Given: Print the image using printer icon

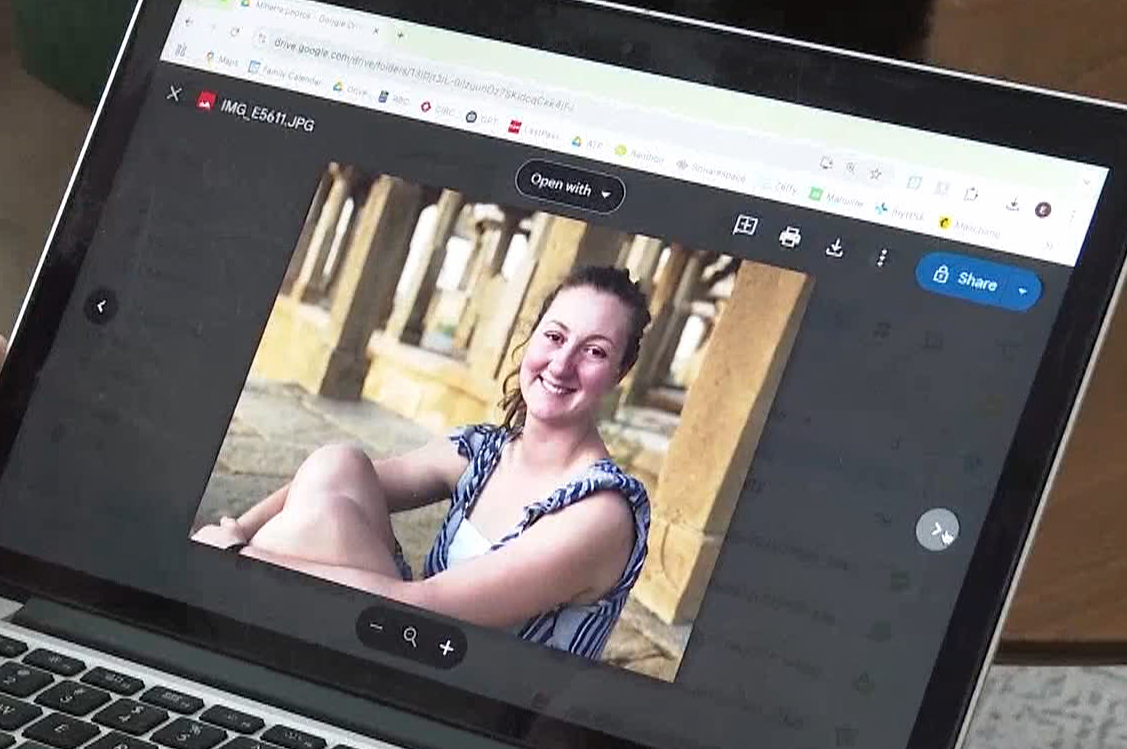Looking at the screenshot, I should (x=790, y=237).
